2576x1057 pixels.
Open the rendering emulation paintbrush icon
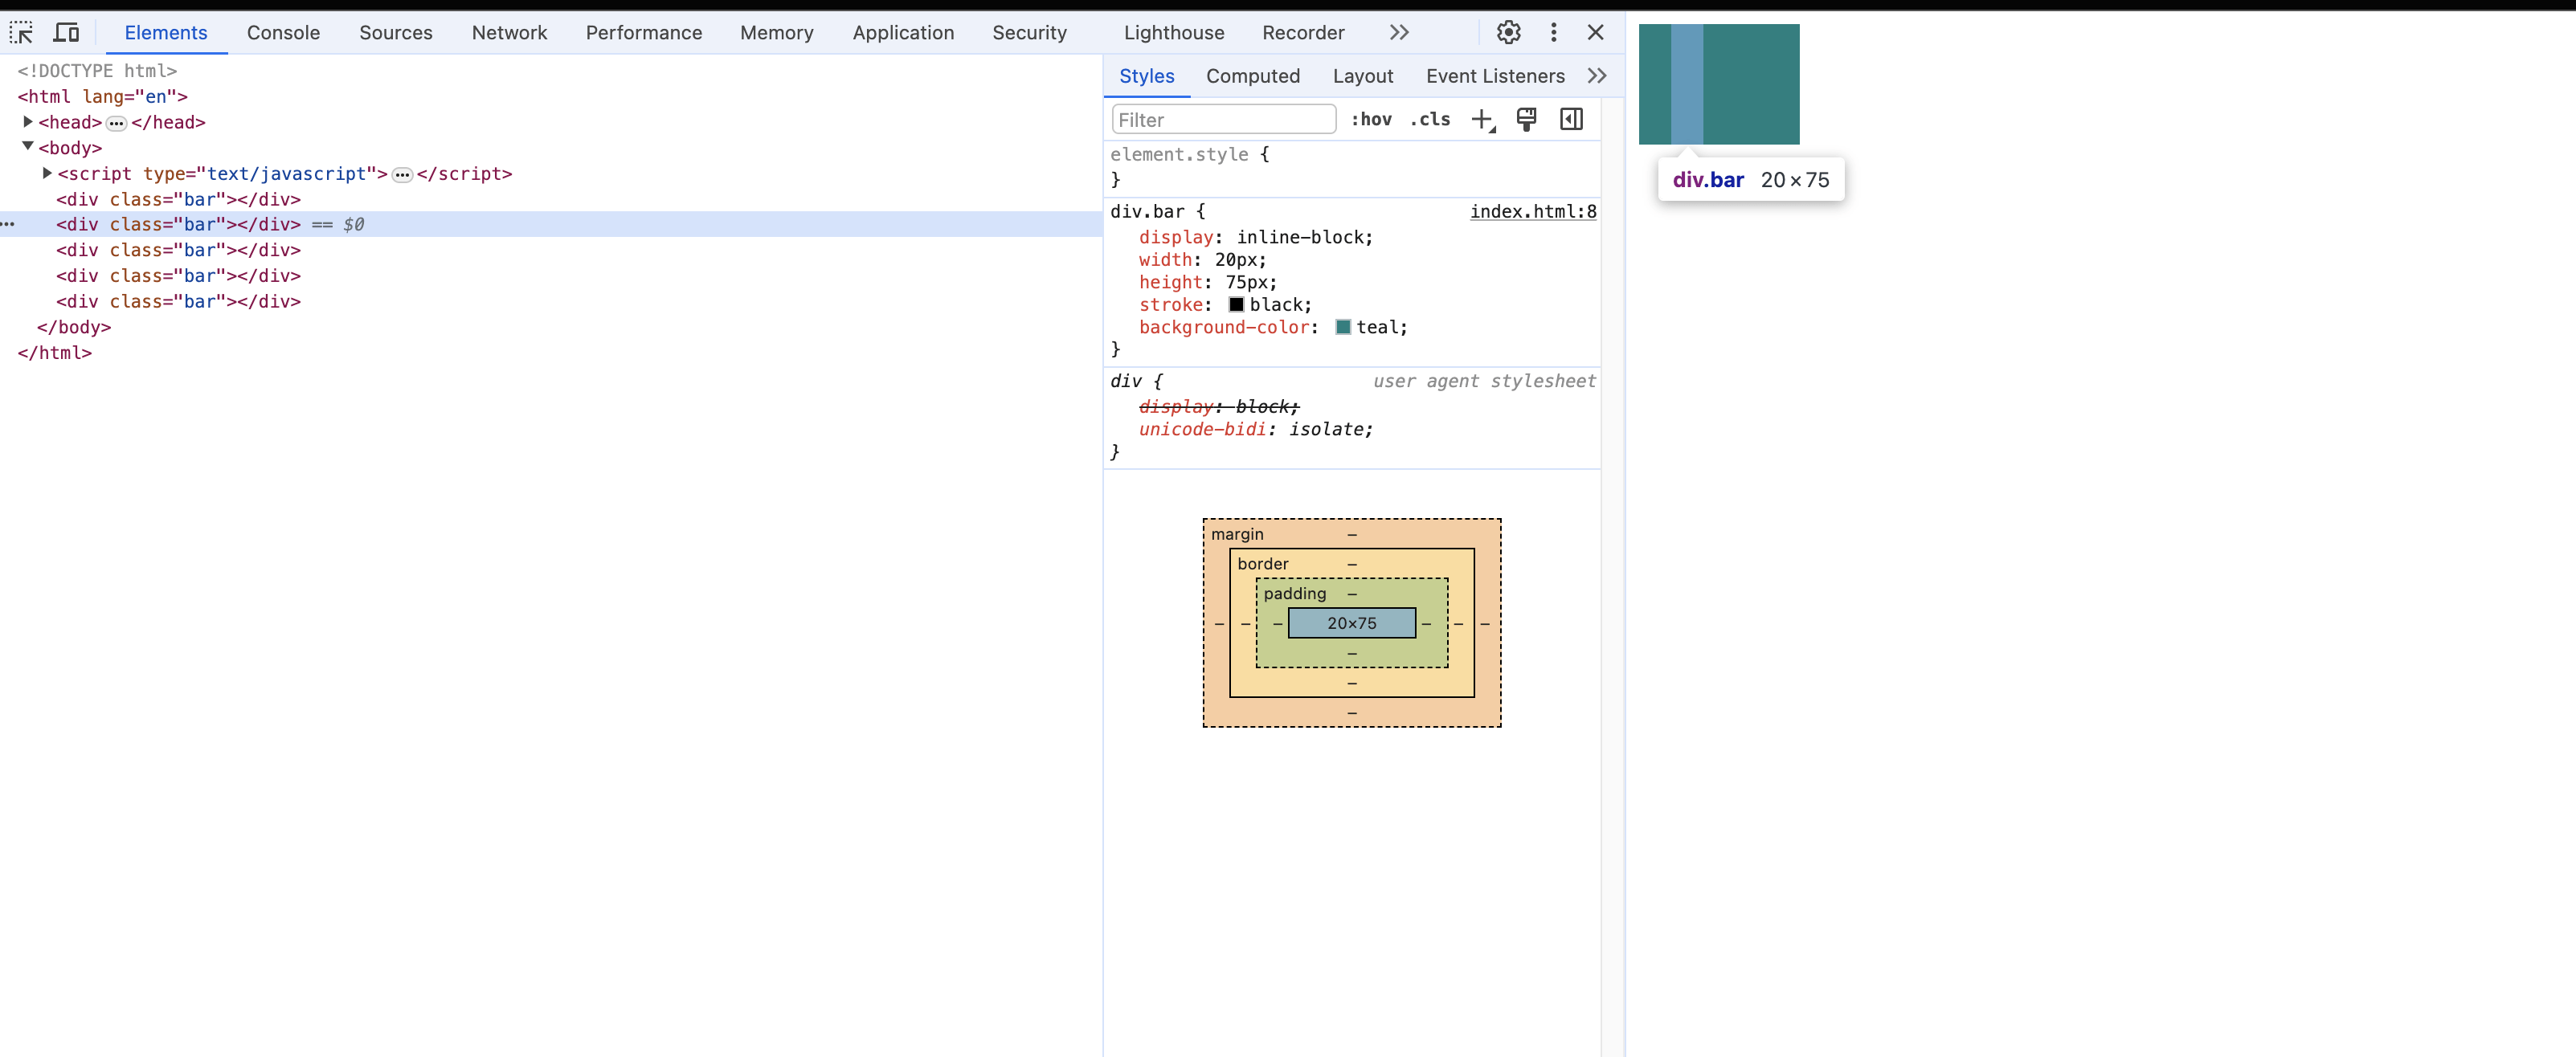click(1526, 120)
